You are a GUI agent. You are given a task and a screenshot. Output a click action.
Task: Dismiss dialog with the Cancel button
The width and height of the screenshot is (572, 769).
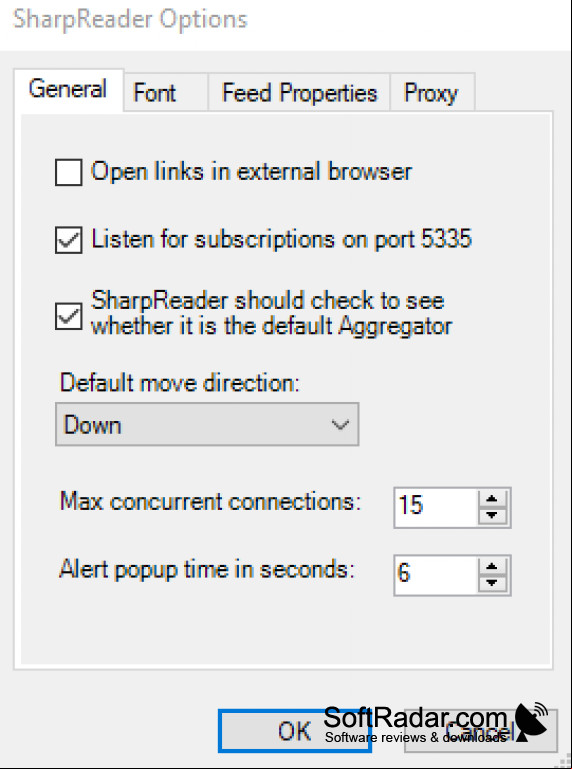[481, 731]
